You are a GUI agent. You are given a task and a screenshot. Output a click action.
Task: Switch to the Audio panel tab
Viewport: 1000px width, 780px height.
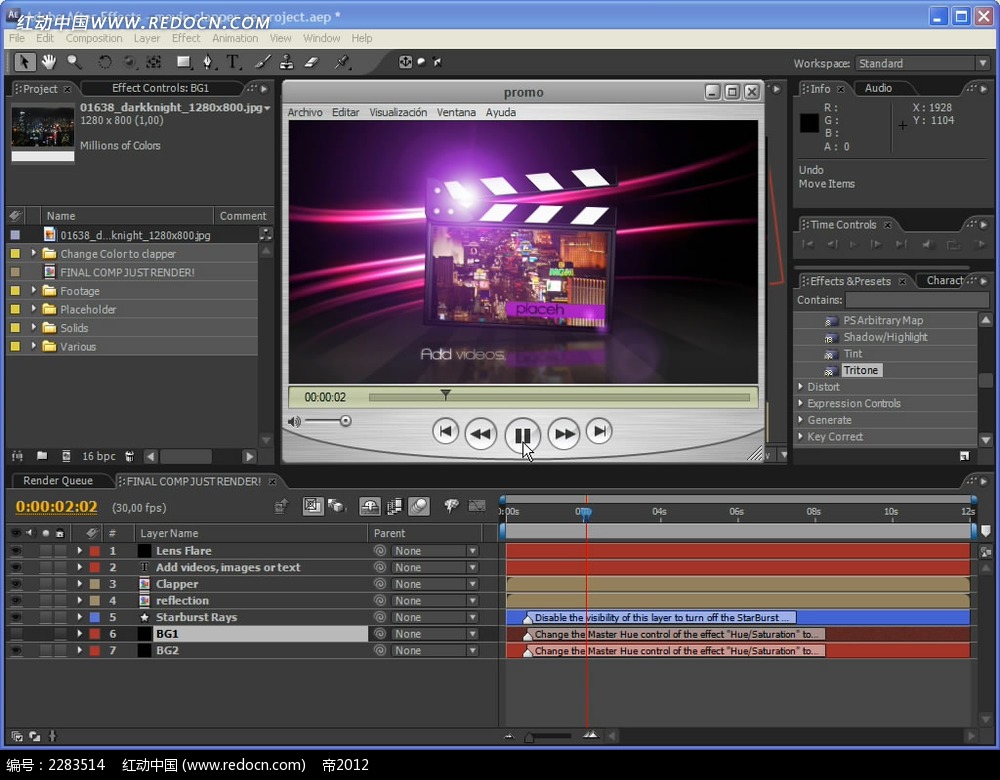878,88
